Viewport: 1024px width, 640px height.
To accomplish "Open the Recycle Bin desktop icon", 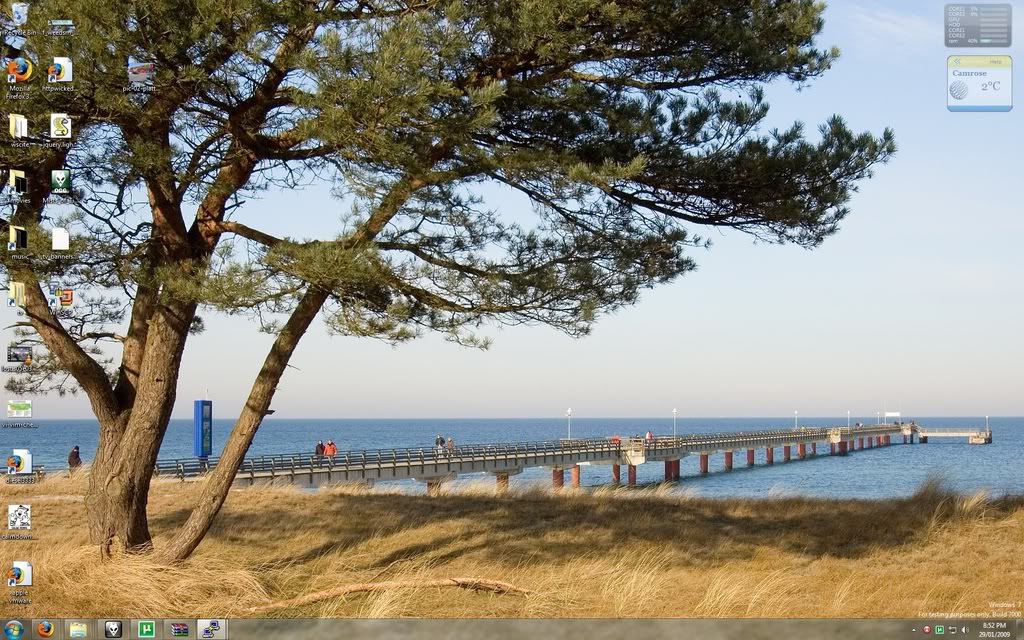I will point(19,15).
